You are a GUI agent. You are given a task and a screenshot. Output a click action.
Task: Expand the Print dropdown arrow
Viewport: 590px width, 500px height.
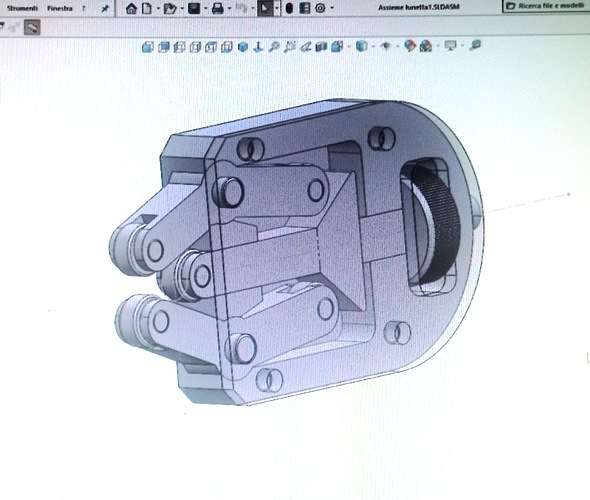pos(229,8)
